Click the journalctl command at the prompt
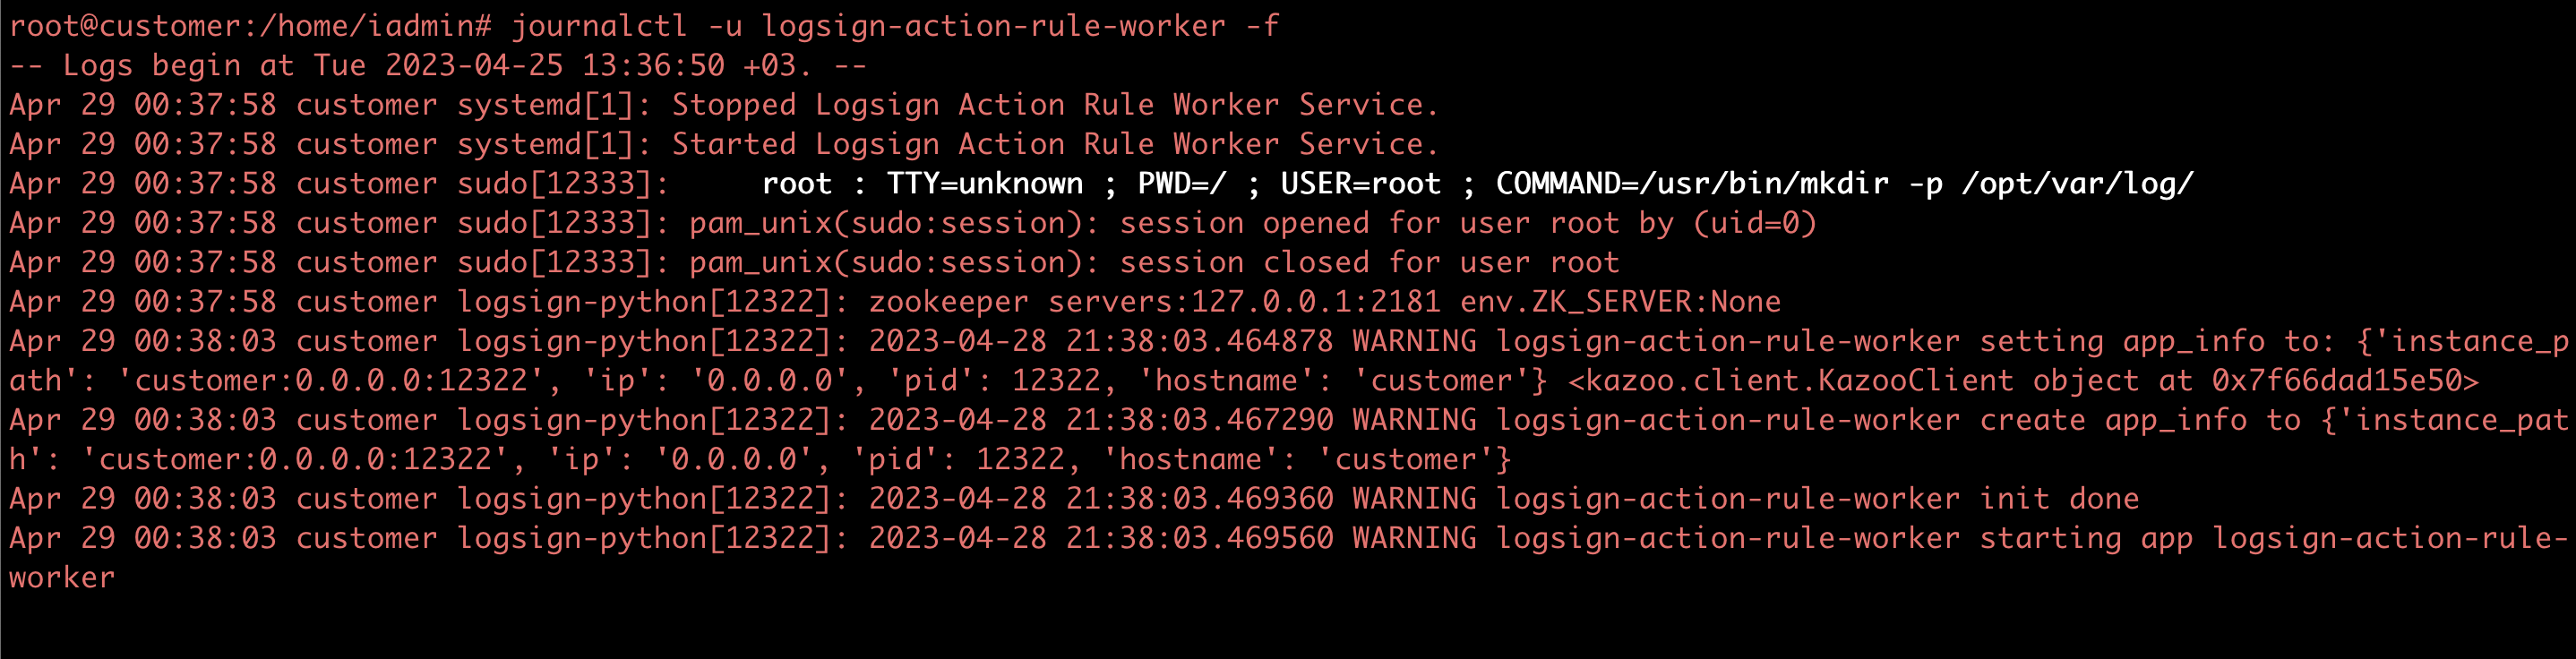The width and height of the screenshot is (2576, 659). point(895,26)
